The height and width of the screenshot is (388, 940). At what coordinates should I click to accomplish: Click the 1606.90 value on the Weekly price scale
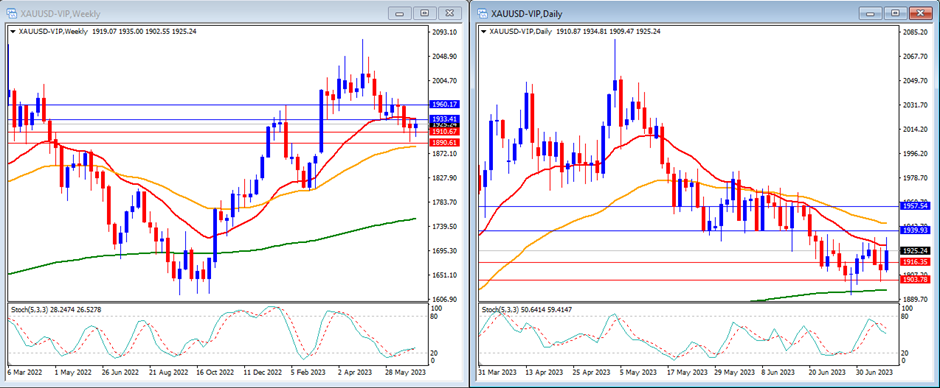pos(445,299)
